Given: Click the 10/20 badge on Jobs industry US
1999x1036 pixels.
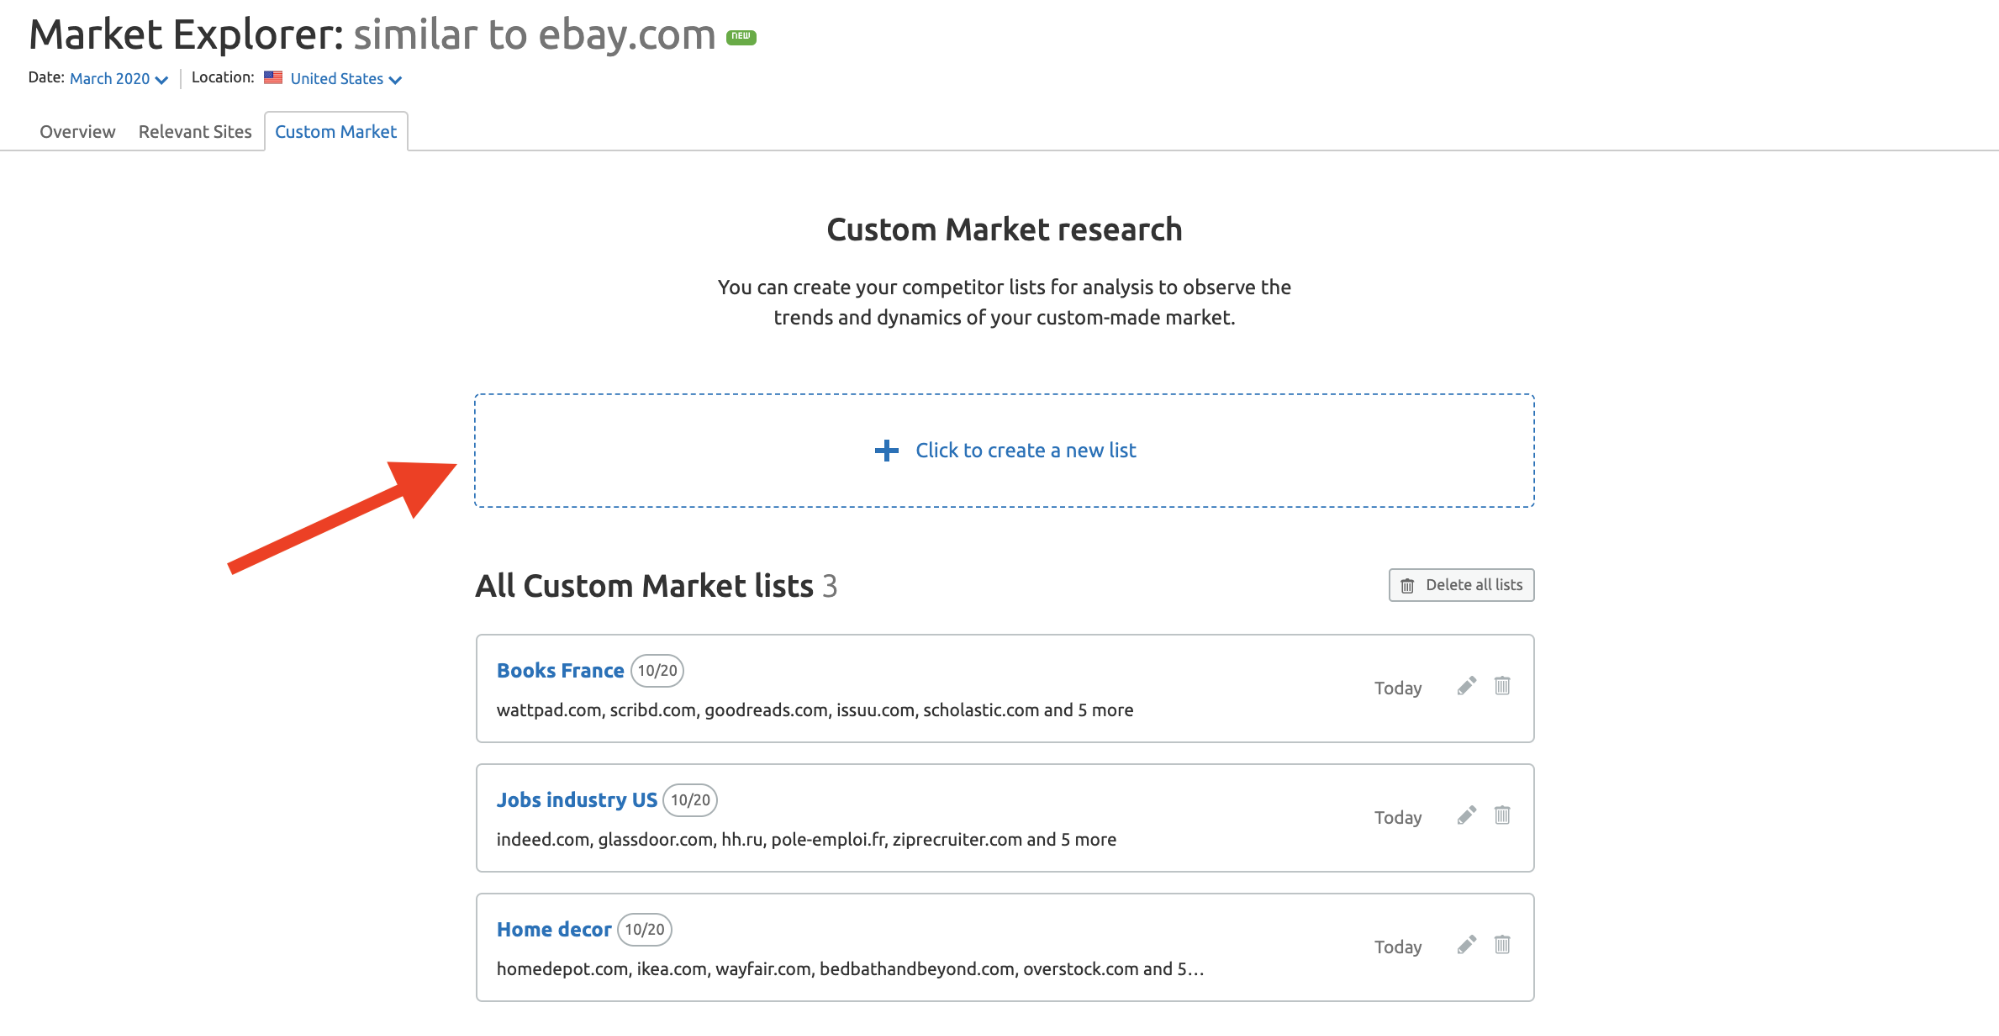Looking at the screenshot, I should [690, 800].
